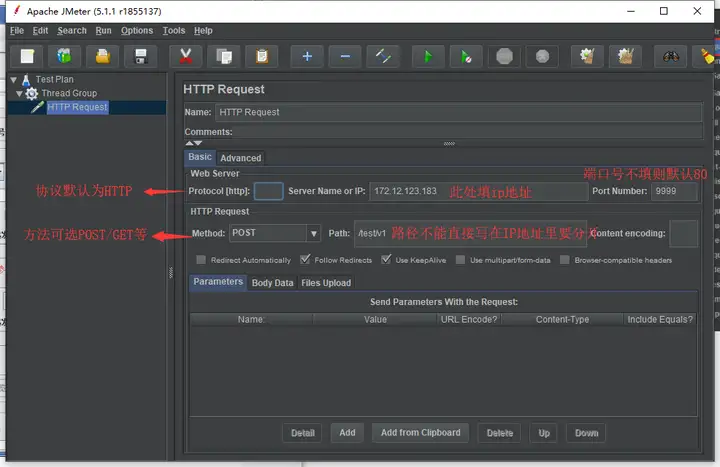Viewport: 720px width, 467px height.
Task: Enable Browser-compatible headers checkbox
Action: (x=565, y=260)
